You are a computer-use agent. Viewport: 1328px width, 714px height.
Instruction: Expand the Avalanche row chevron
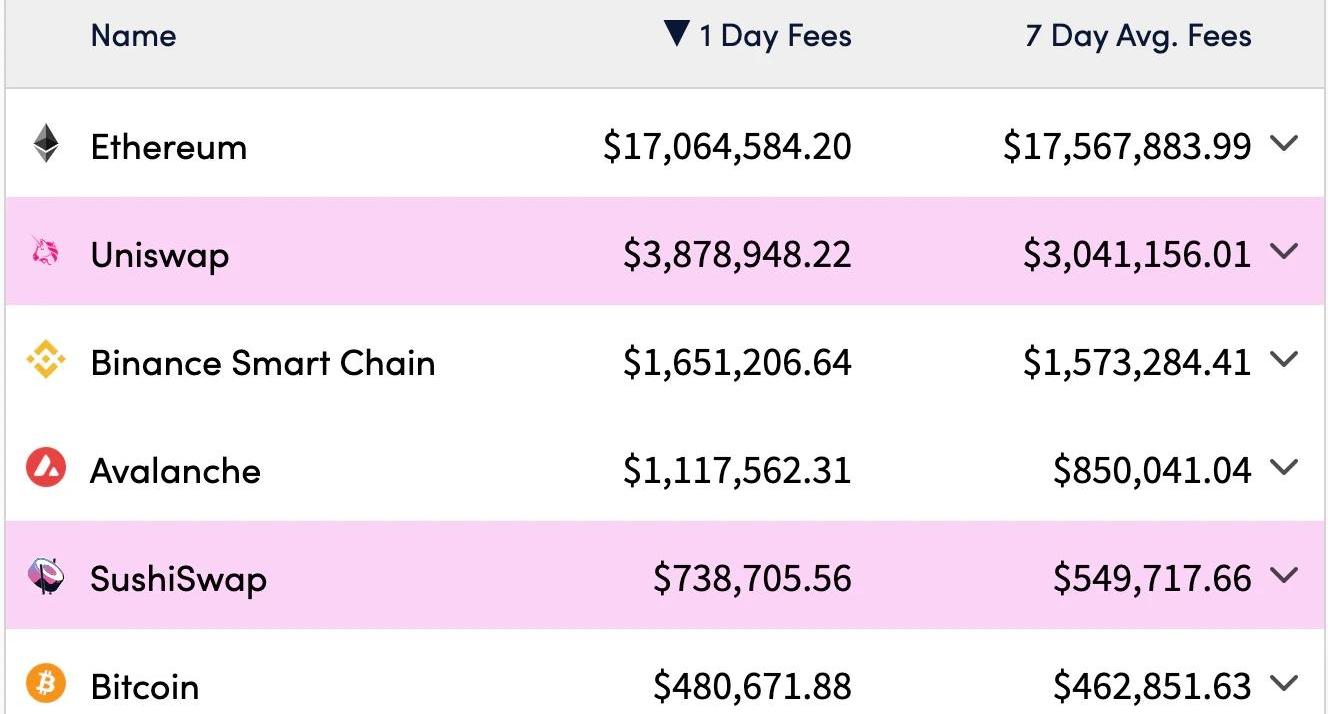tap(1283, 467)
